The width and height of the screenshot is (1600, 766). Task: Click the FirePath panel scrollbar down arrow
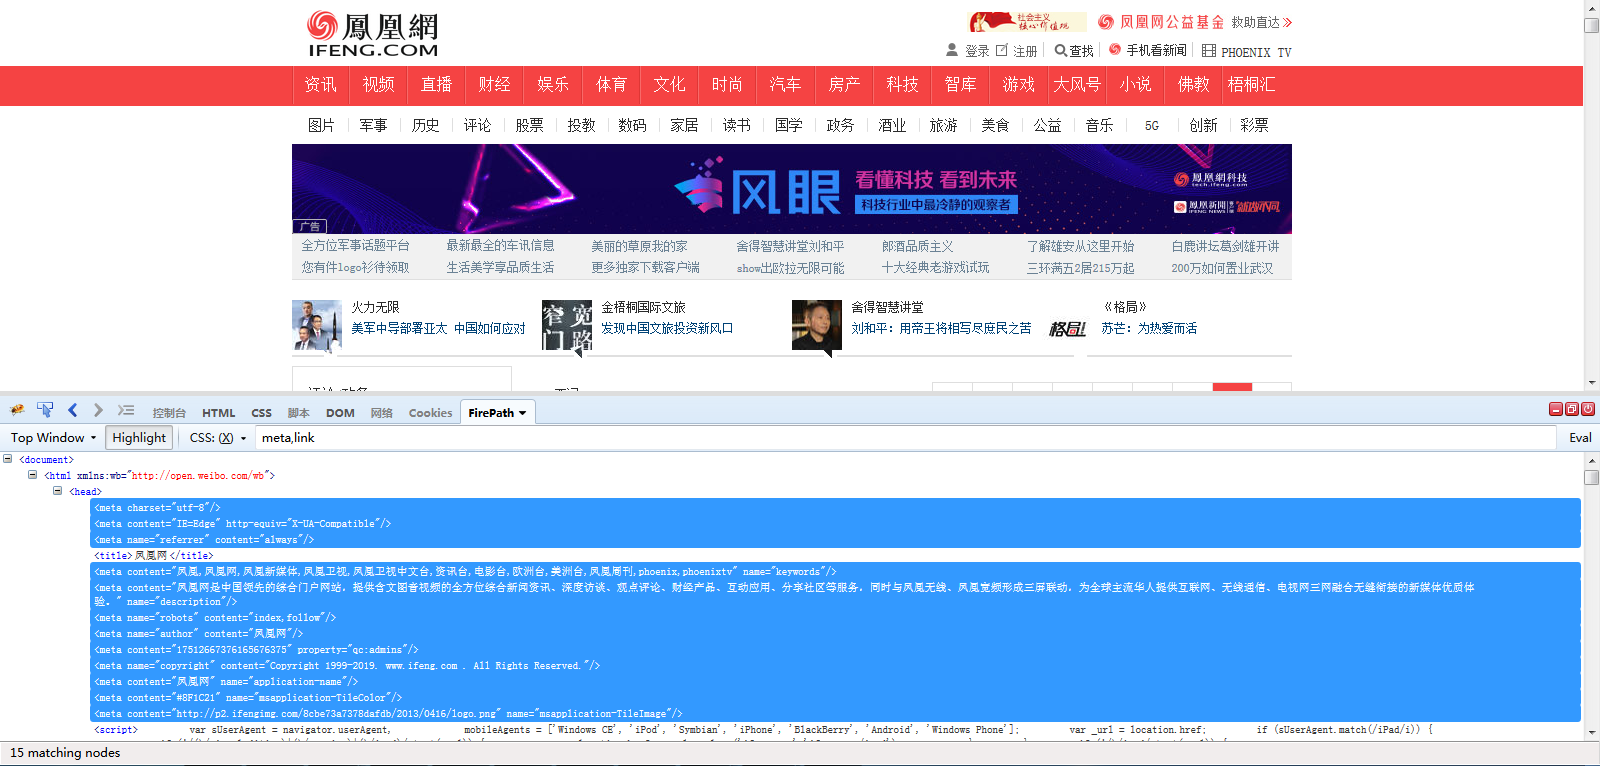click(x=1591, y=732)
